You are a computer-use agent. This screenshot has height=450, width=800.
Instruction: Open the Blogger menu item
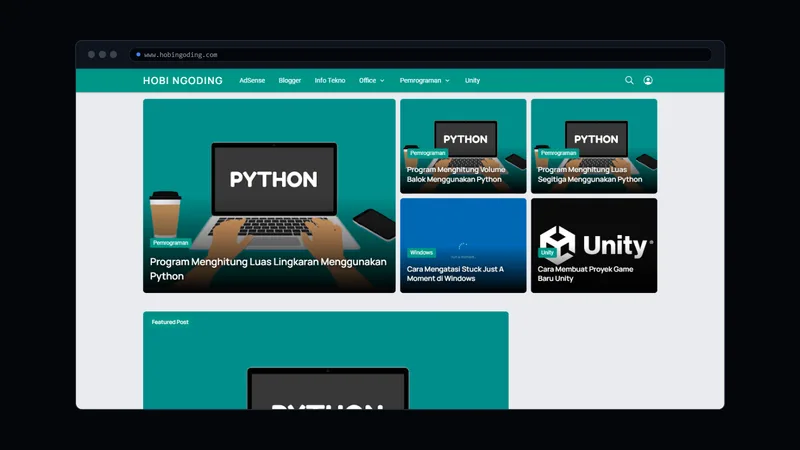pos(290,81)
